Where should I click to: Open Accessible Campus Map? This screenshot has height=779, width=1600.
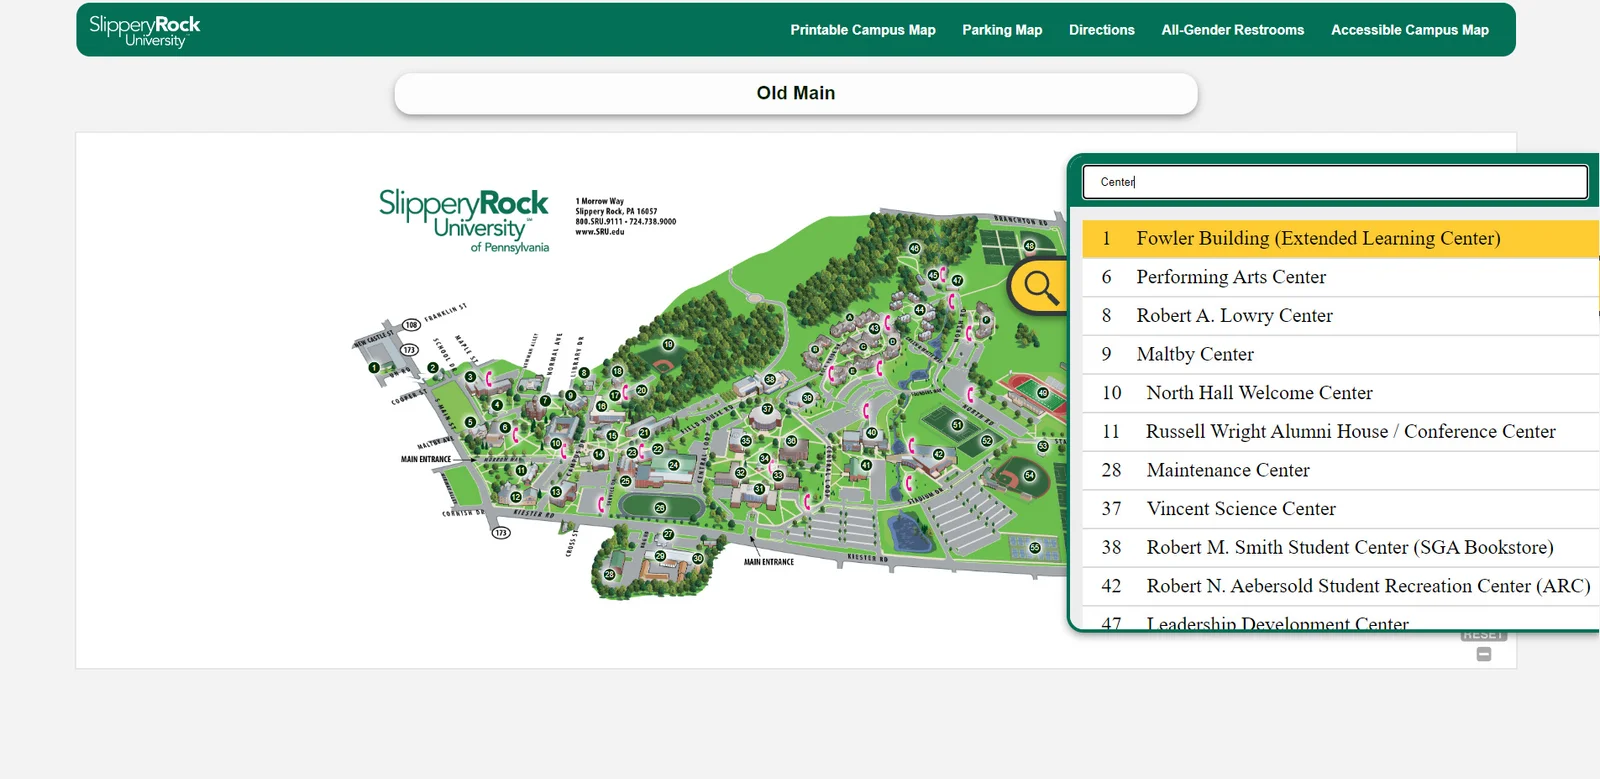[x=1410, y=30]
